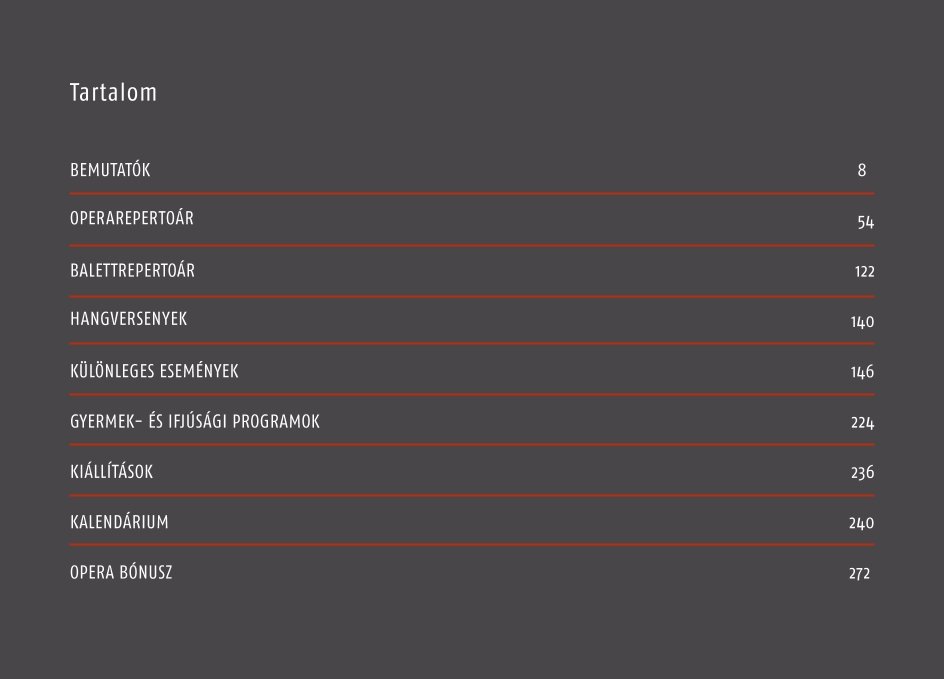Jump to KÜLÖNLEGES ESEMÉNYEK section
Screen dimensions: 944x679
click(154, 370)
